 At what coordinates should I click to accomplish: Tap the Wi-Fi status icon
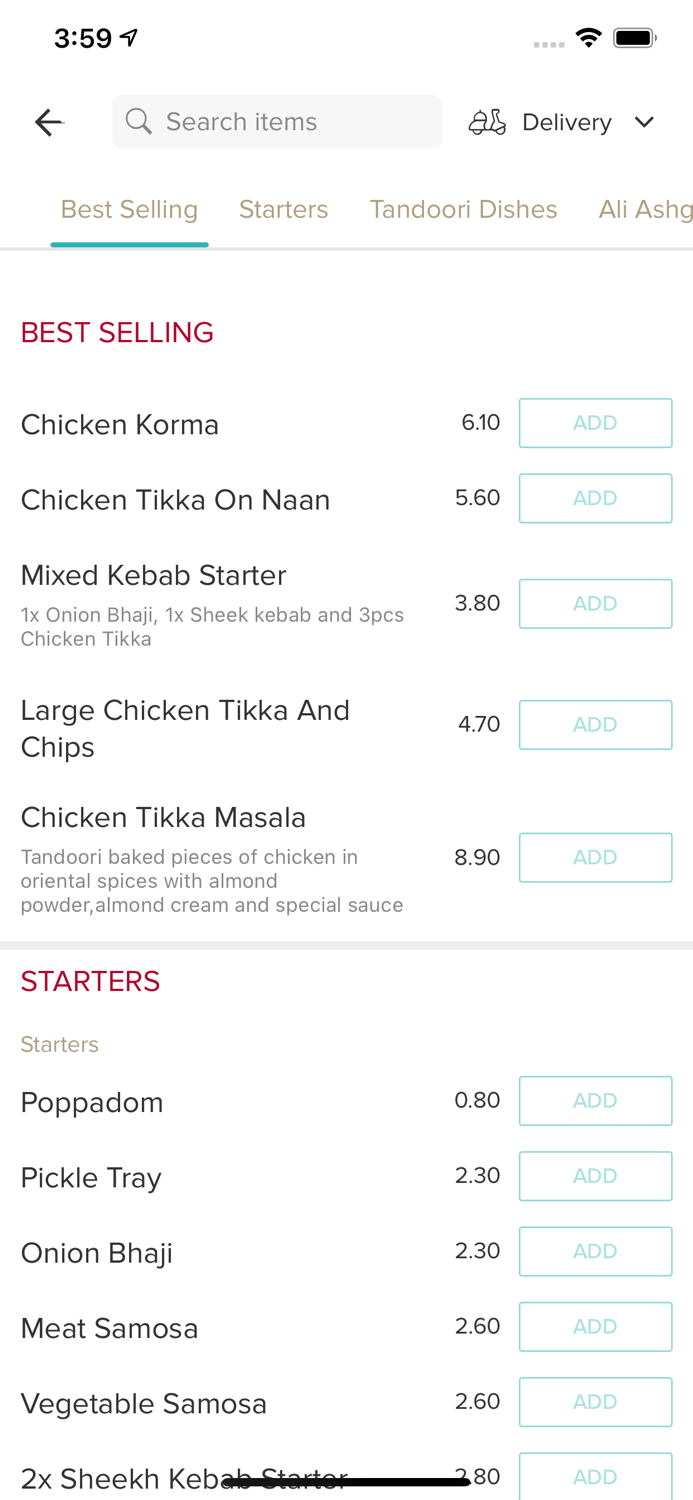588,38
